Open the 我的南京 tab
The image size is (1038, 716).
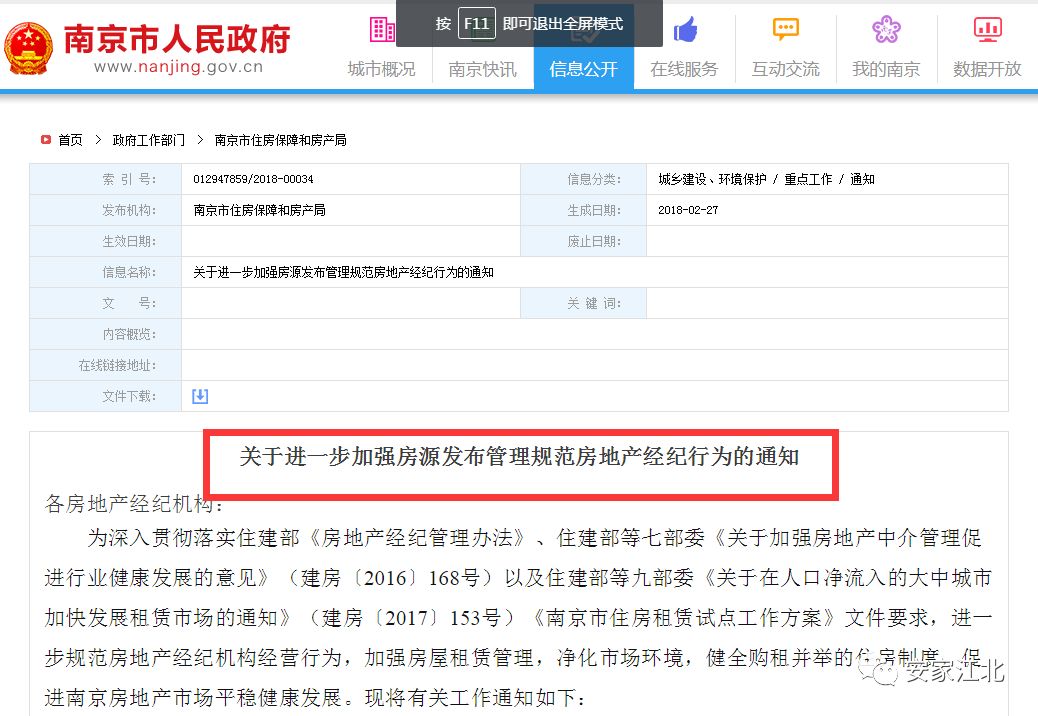[886, 69]
